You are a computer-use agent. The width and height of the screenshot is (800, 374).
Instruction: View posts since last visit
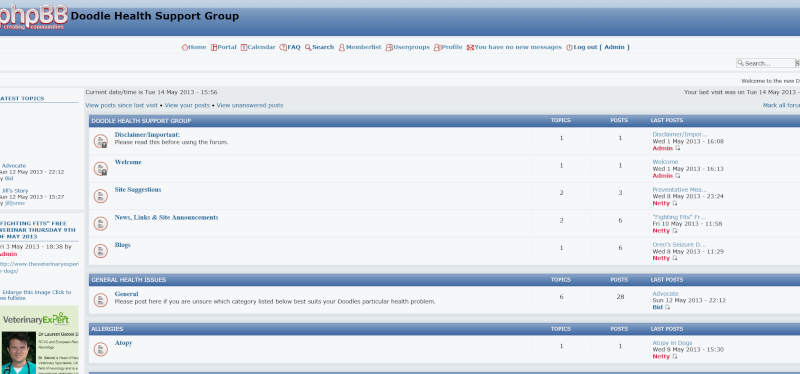pyautogui.click(x=121, y=105)
